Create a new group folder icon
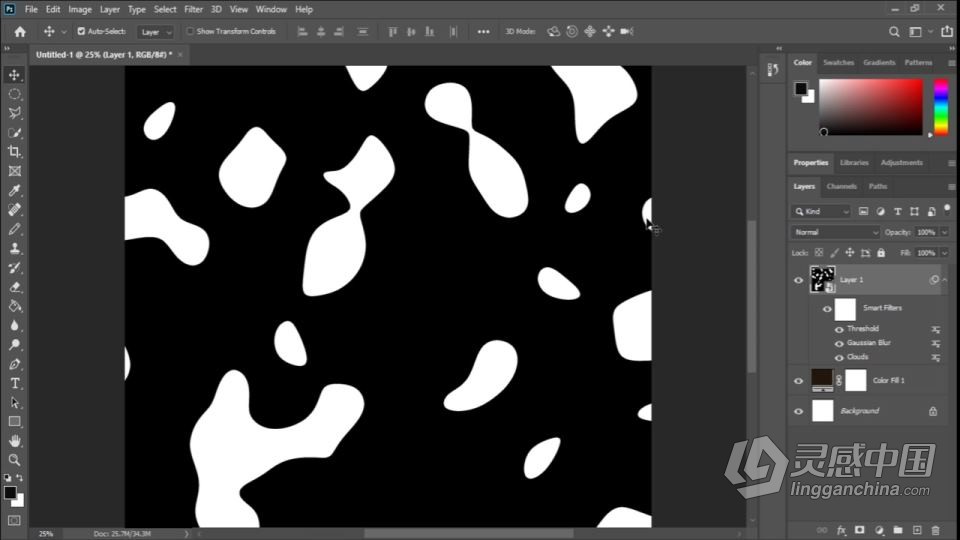 point(898,530)
